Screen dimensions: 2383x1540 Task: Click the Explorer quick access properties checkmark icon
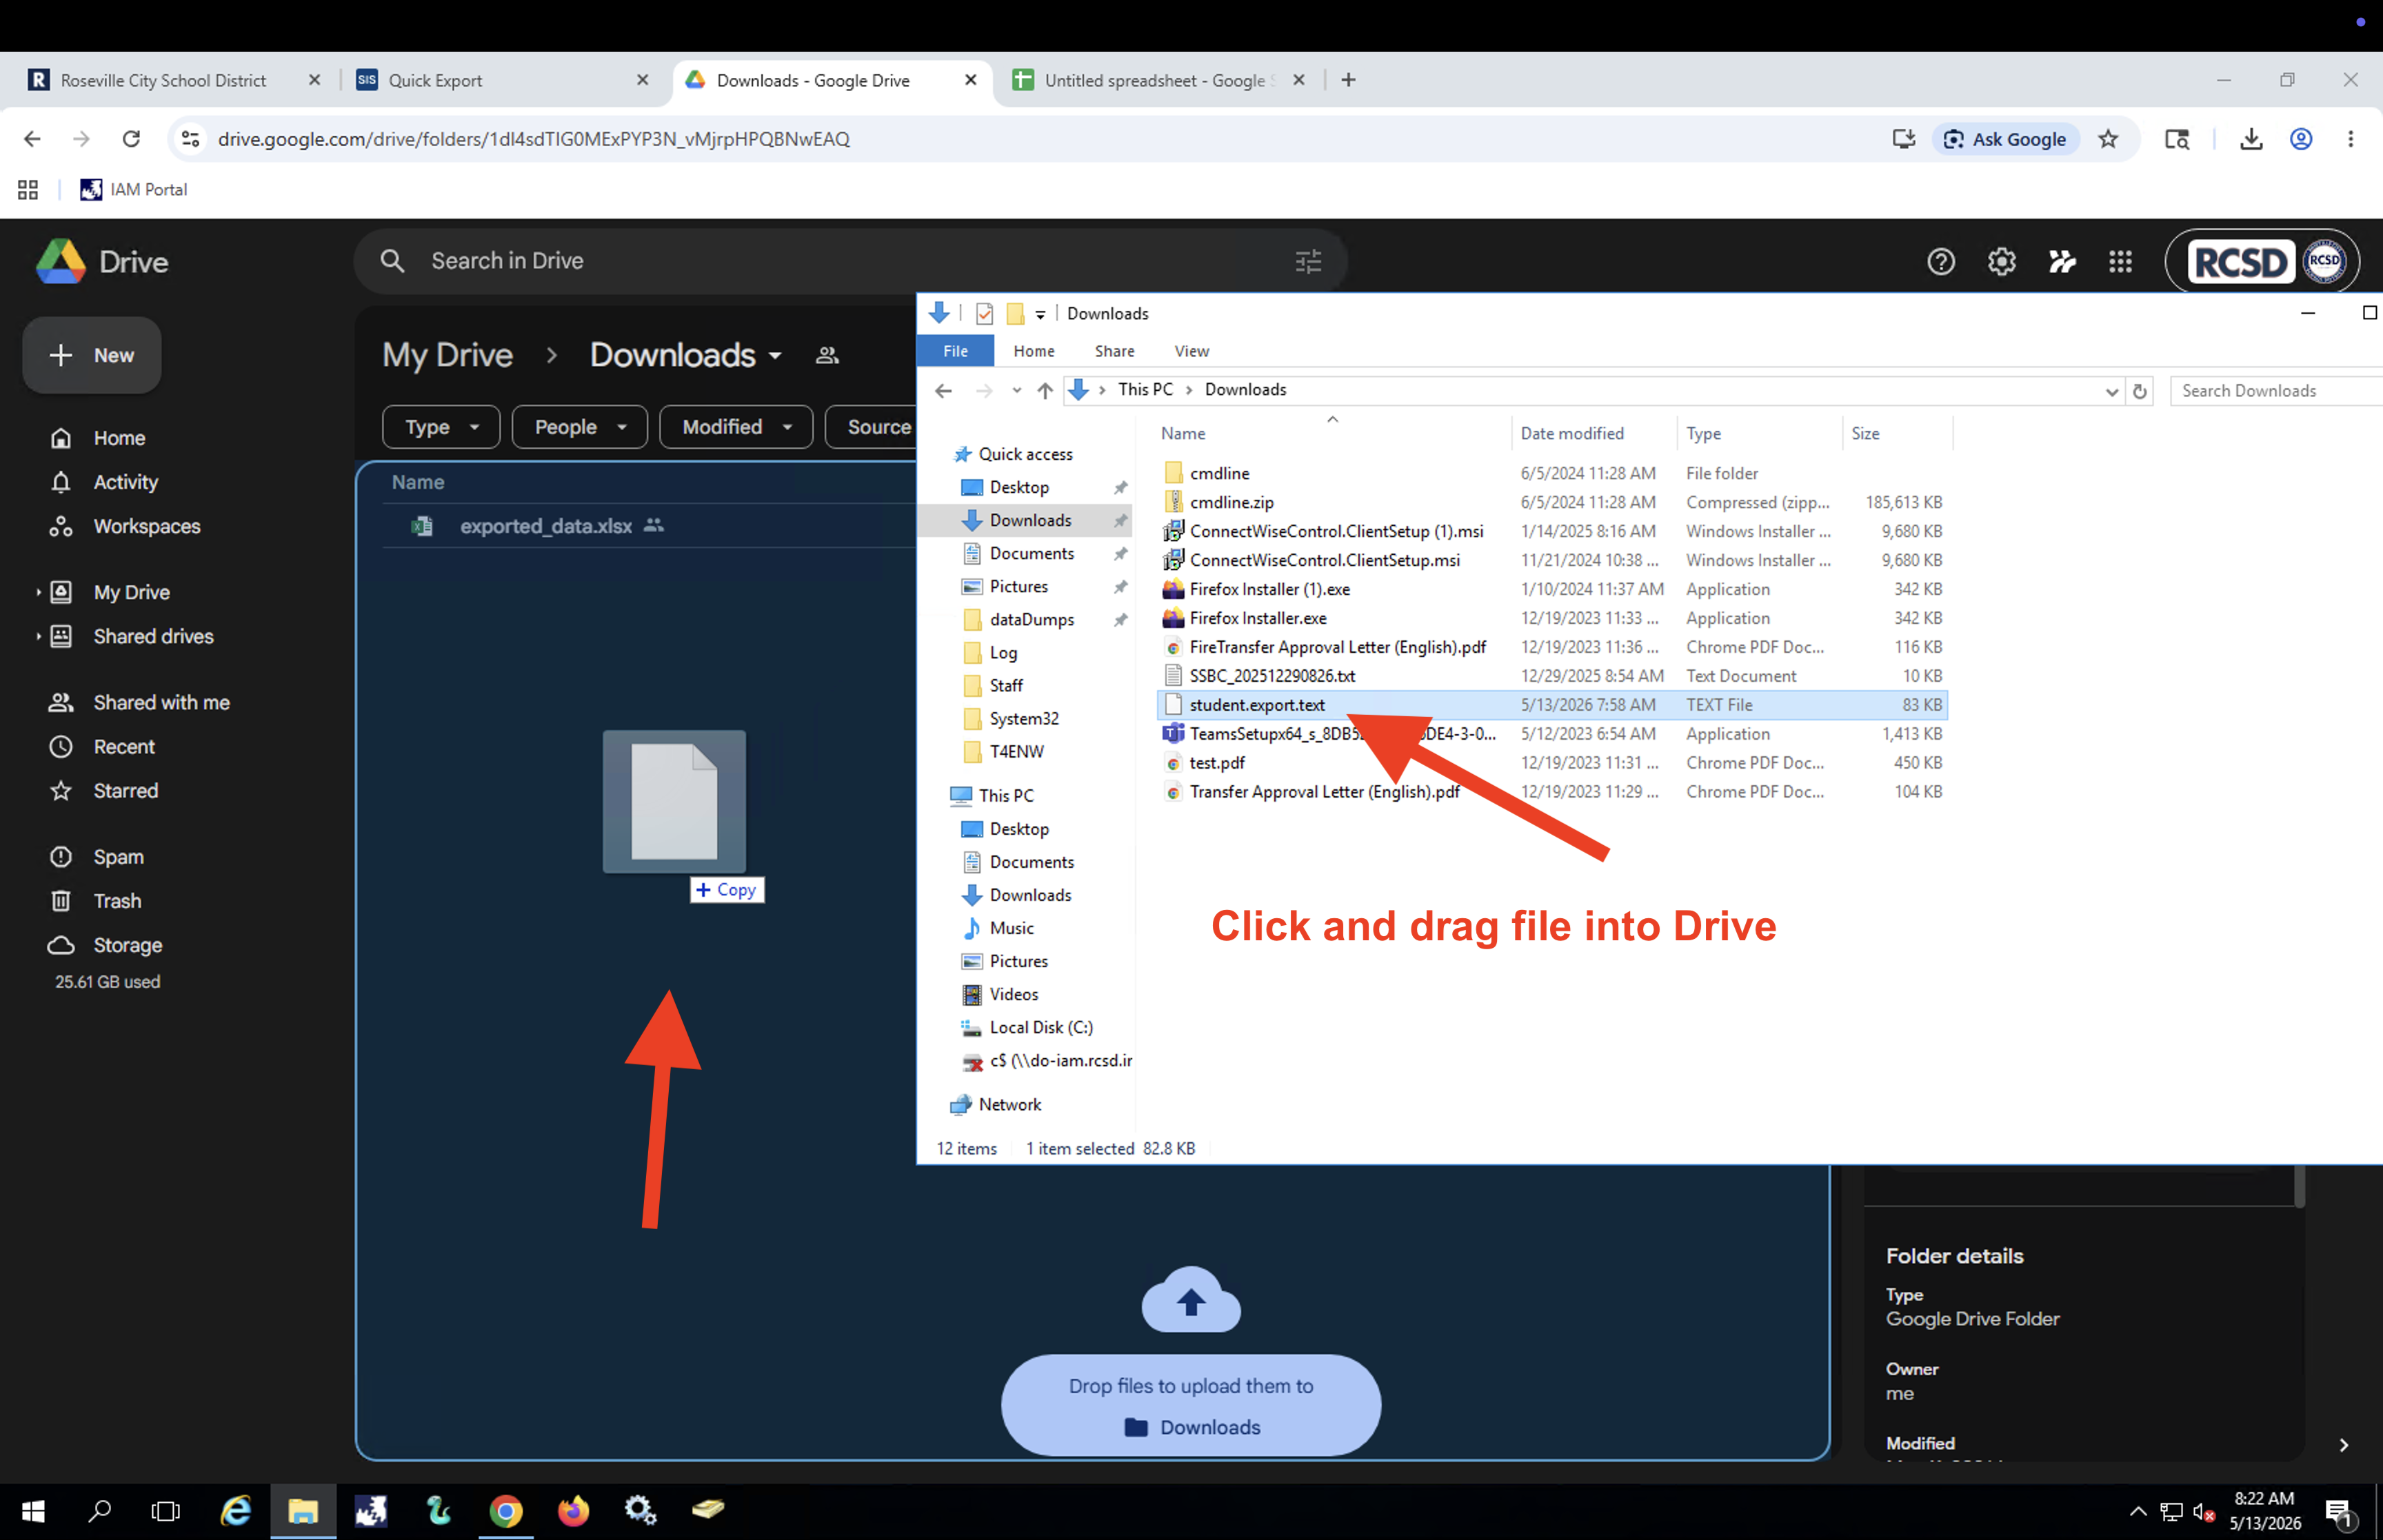point(984,314)
